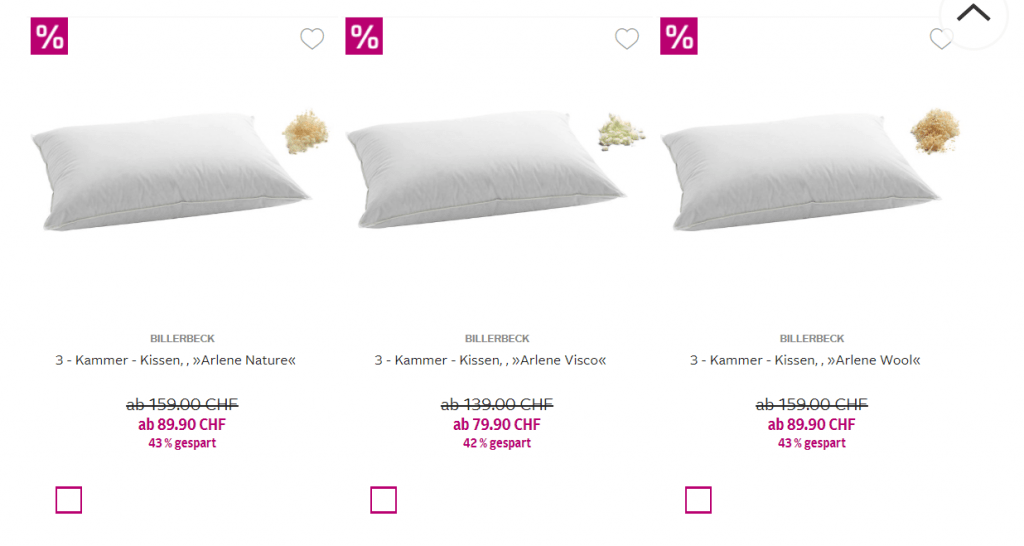Image resolution: width=1024 pixels, height=546 pixels.
Task: Tick compare checkbox under Arlene Nature
Action: point(69,500)
